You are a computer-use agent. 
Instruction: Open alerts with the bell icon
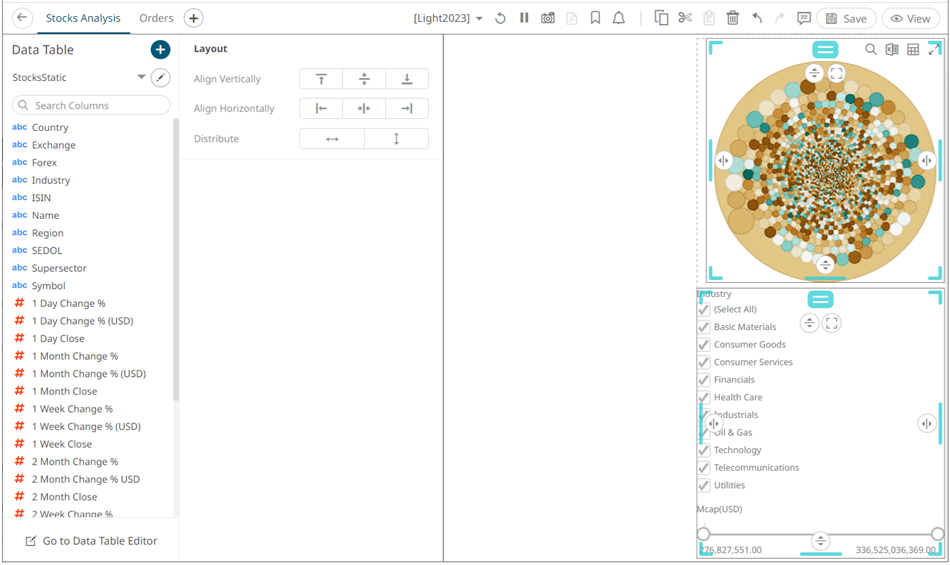pyautogui.click(x=619, y=18)
